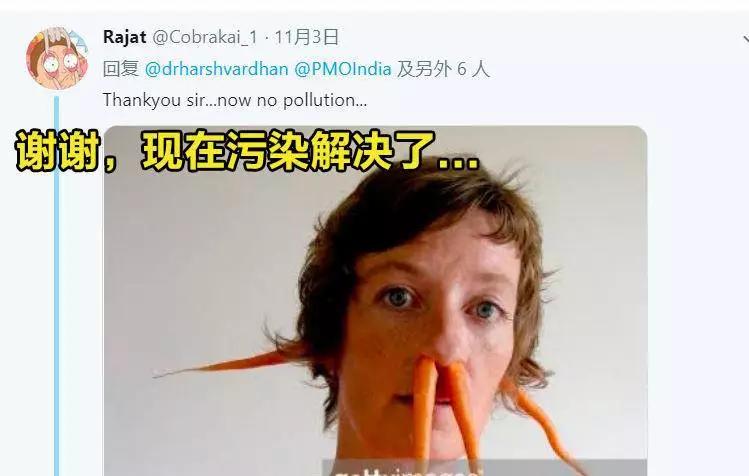Click the dot between handle and date

pos(267,38)
